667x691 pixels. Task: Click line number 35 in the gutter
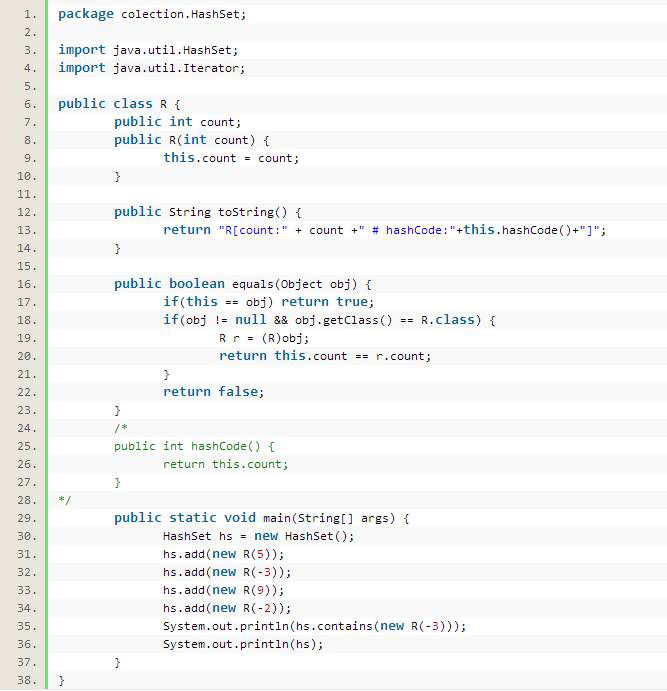coord(27,626)
